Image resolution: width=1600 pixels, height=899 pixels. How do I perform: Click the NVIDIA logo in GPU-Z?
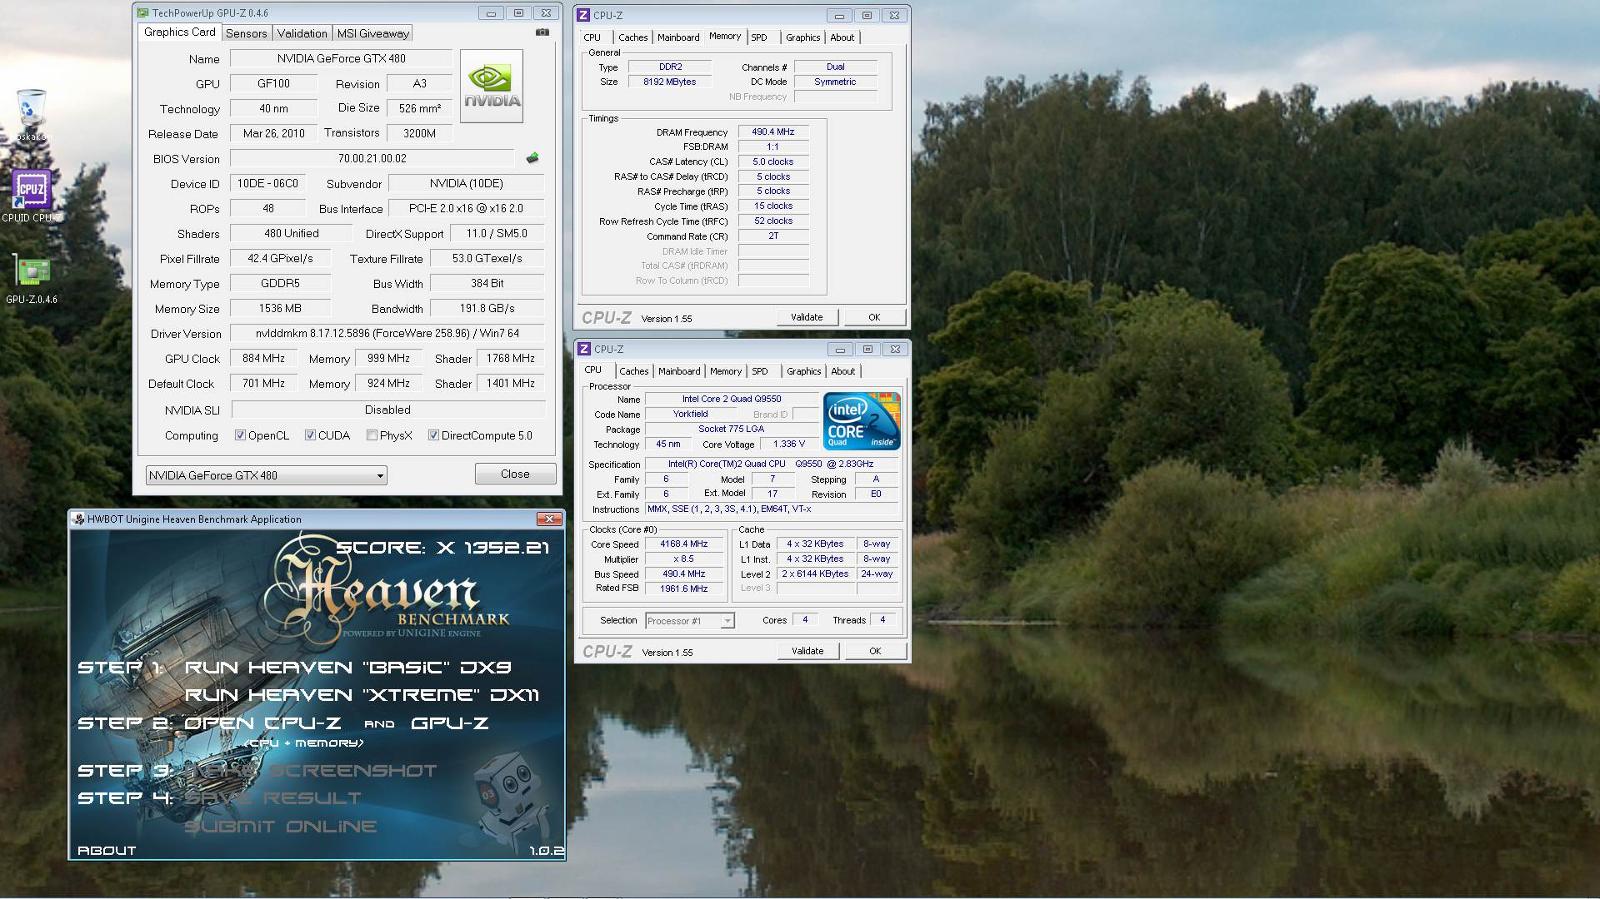click(491, 86)
